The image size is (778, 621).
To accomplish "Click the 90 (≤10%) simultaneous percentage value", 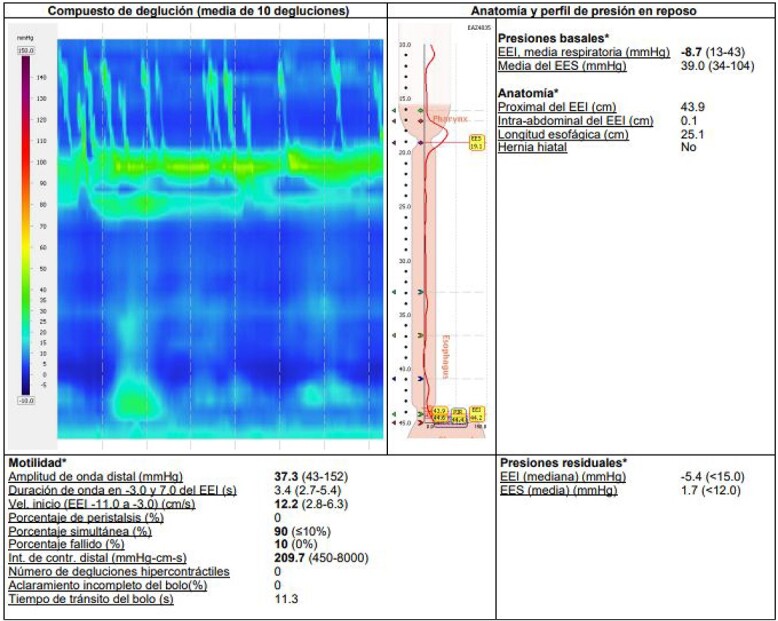I will click(x=302, y=531).
